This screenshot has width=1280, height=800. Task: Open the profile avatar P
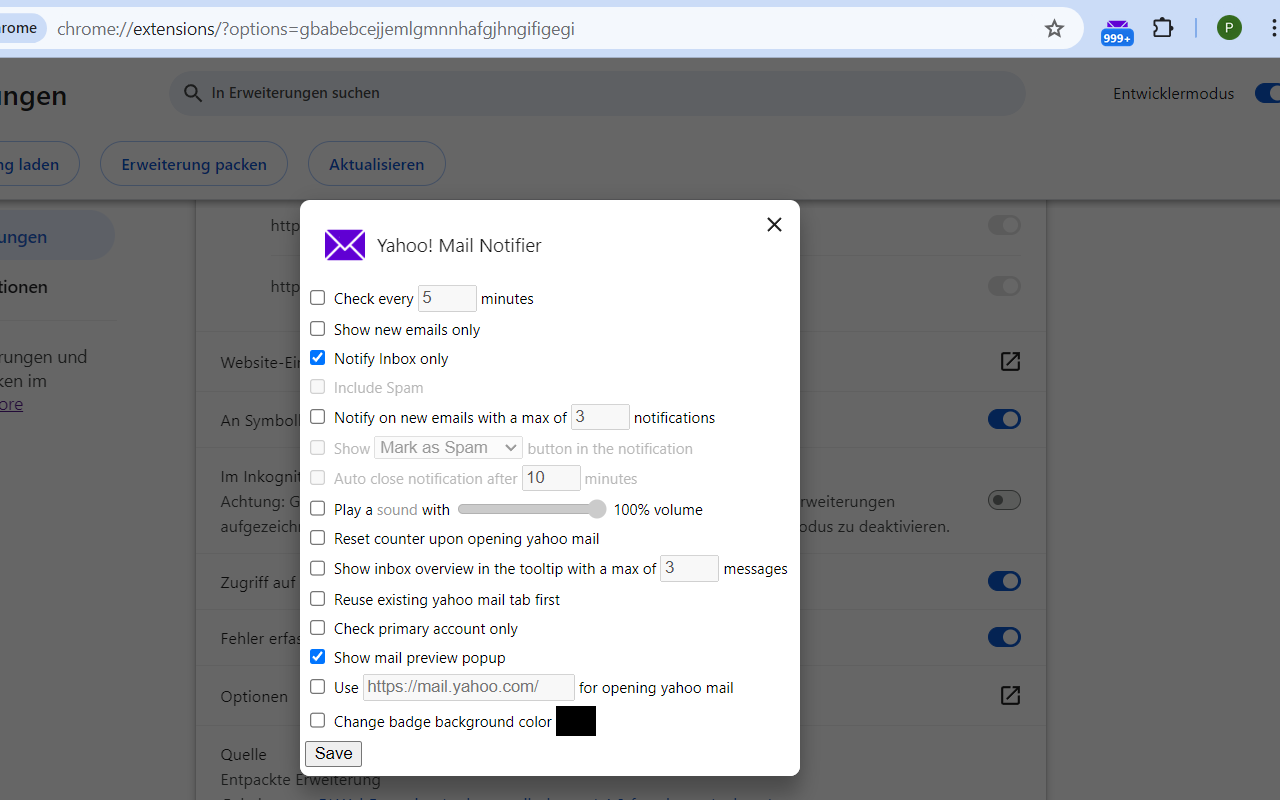point(1229,28)
